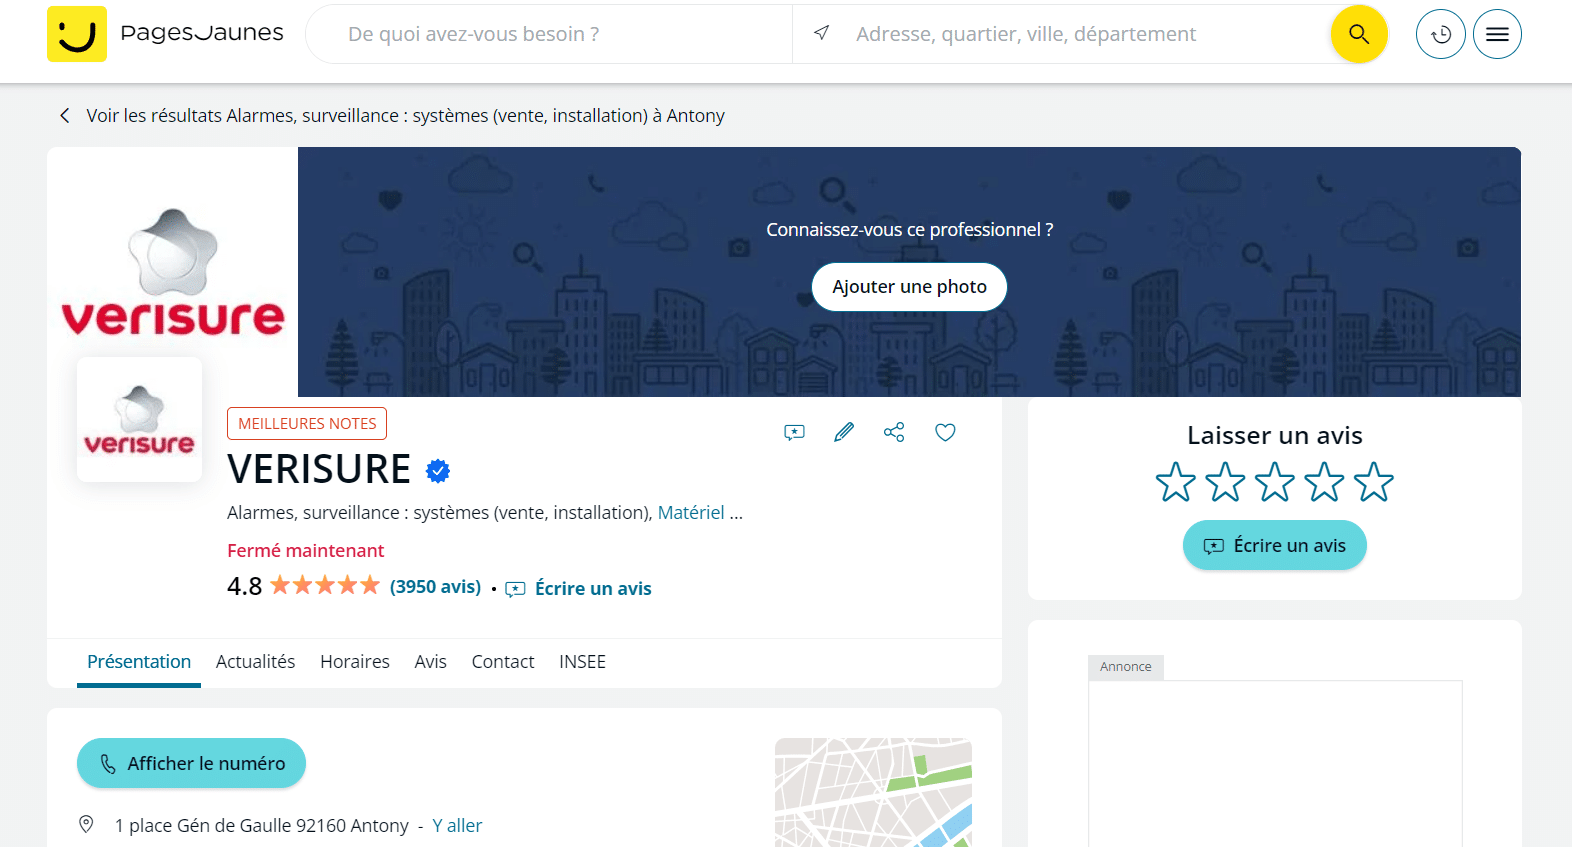The width and height of the screenshot is (1572, 847).
Task: Click the address '1 place Gén de Gaulle 92160 Antony'
Action: pyautogui.click(x=262, y=825)
